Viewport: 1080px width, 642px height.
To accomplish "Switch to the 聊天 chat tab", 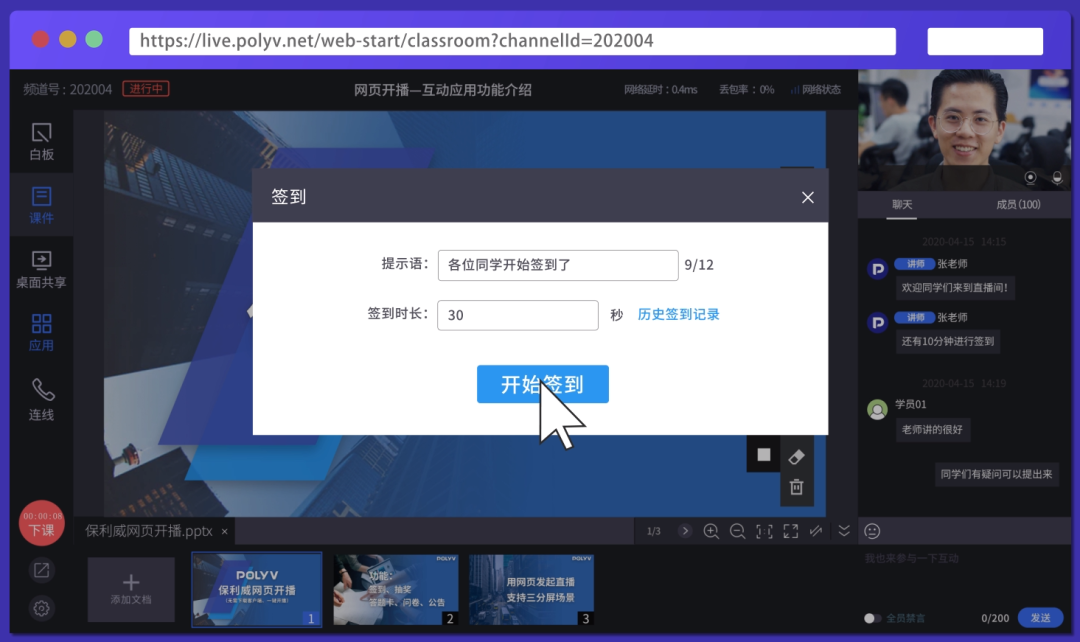I will click(901, 205).
